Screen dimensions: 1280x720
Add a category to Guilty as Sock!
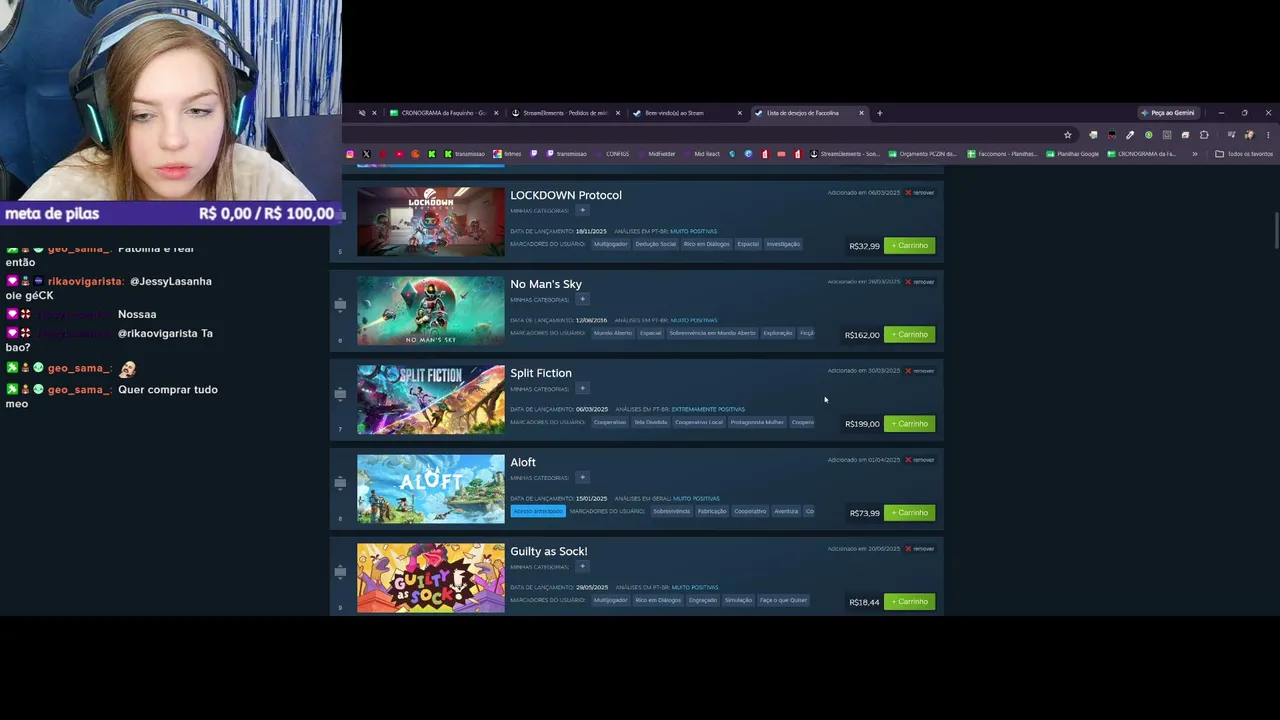click(582, 567)
